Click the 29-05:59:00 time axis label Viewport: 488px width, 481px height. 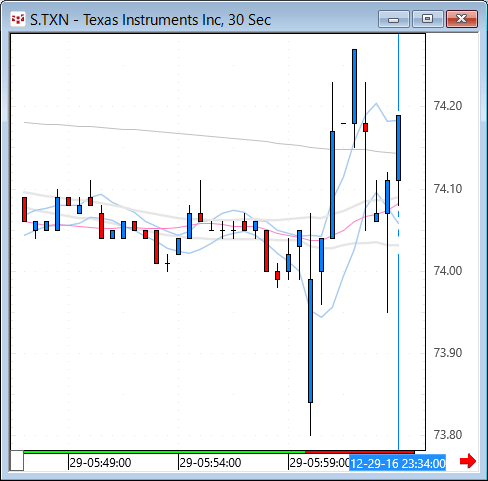(x=319, y=463)
